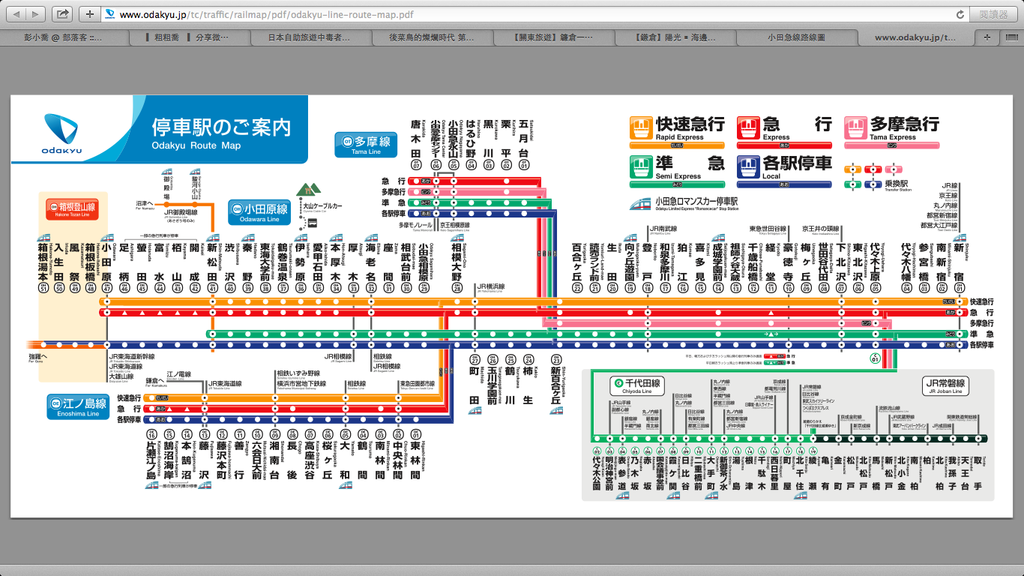The image size is (1024, 576).
Task: Switch to the 粗粗喬 分享微 tab
Action: (187, 38)
